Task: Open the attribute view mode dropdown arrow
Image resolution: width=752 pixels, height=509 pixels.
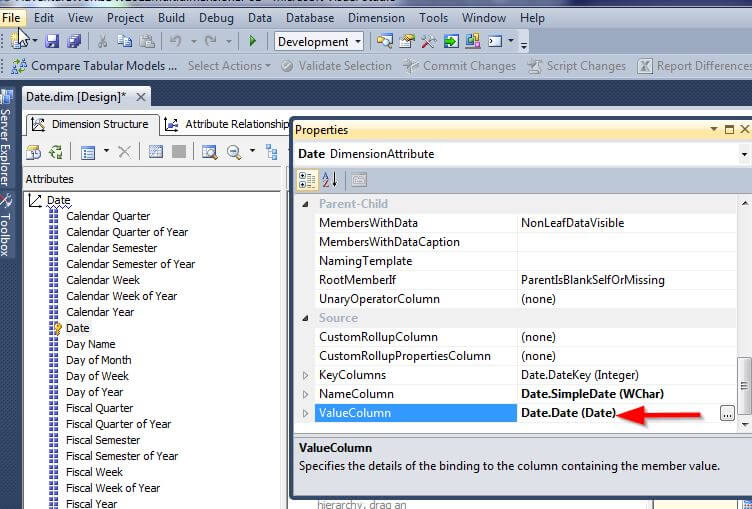Action: pos(106,151)
